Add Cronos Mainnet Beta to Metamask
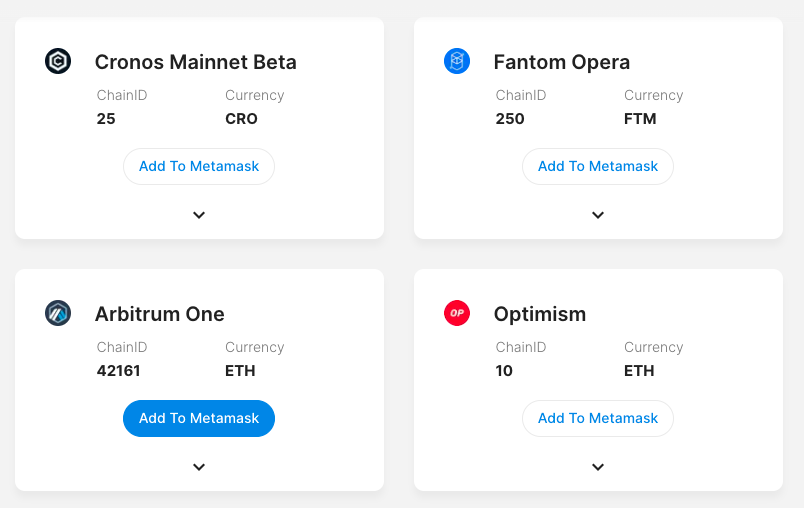Screen dimensions: 804x508 (x=199, y=166)
